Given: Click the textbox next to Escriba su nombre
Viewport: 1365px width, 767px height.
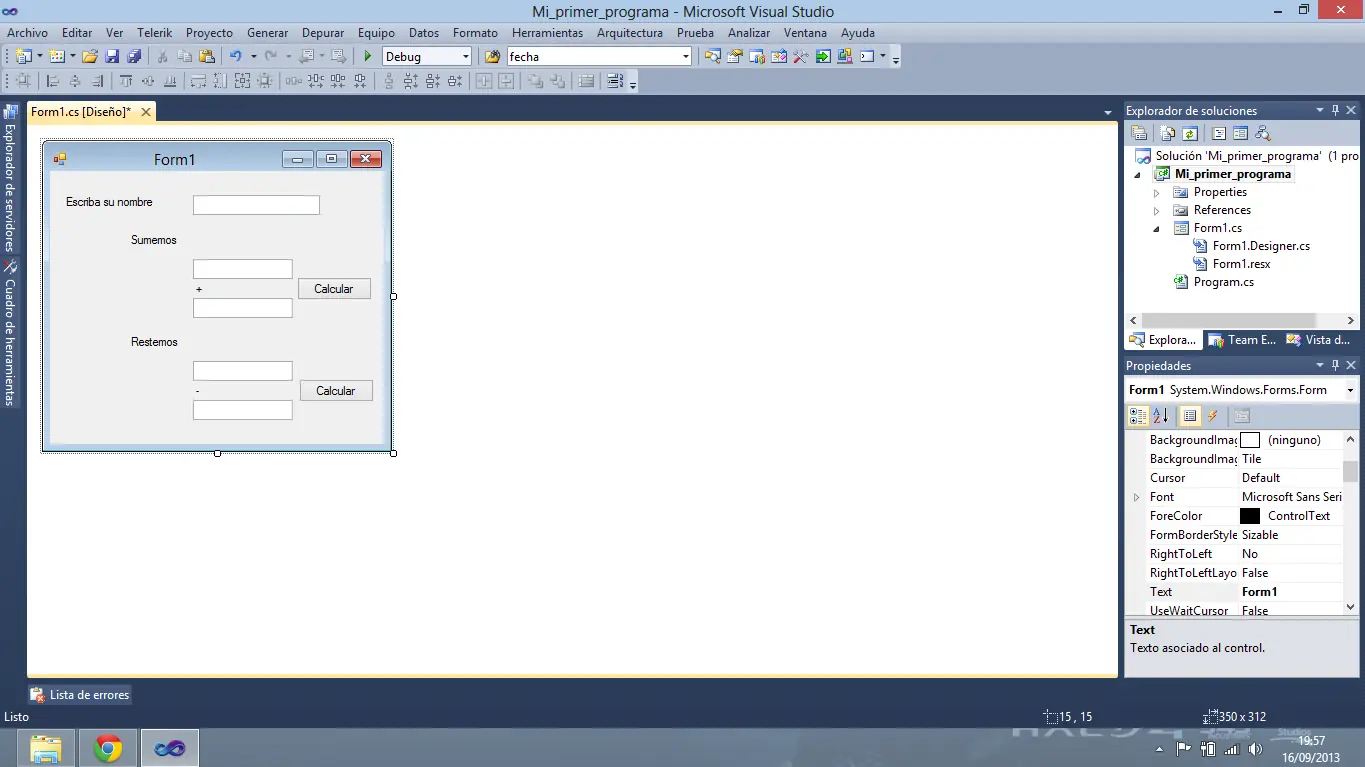Looking at the screenshot, I should click(256, 205).
